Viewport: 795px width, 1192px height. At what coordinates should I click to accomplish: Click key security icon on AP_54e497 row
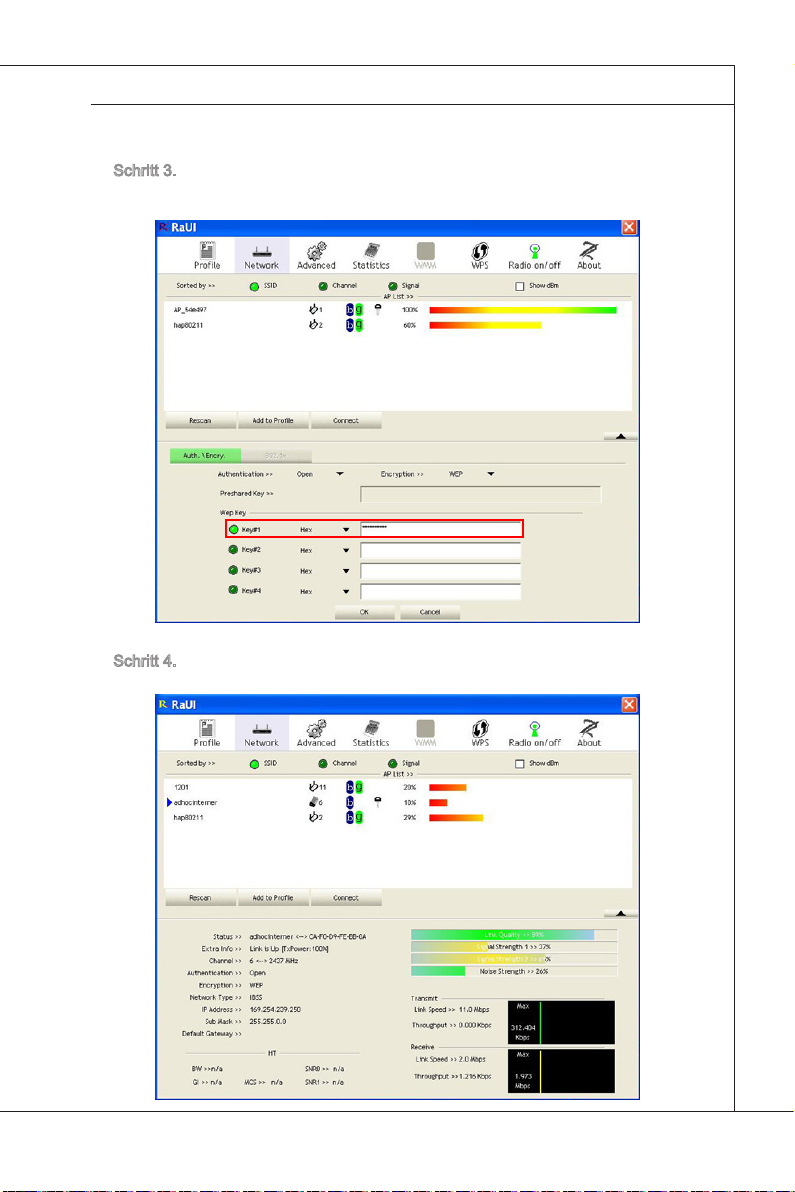378,309
